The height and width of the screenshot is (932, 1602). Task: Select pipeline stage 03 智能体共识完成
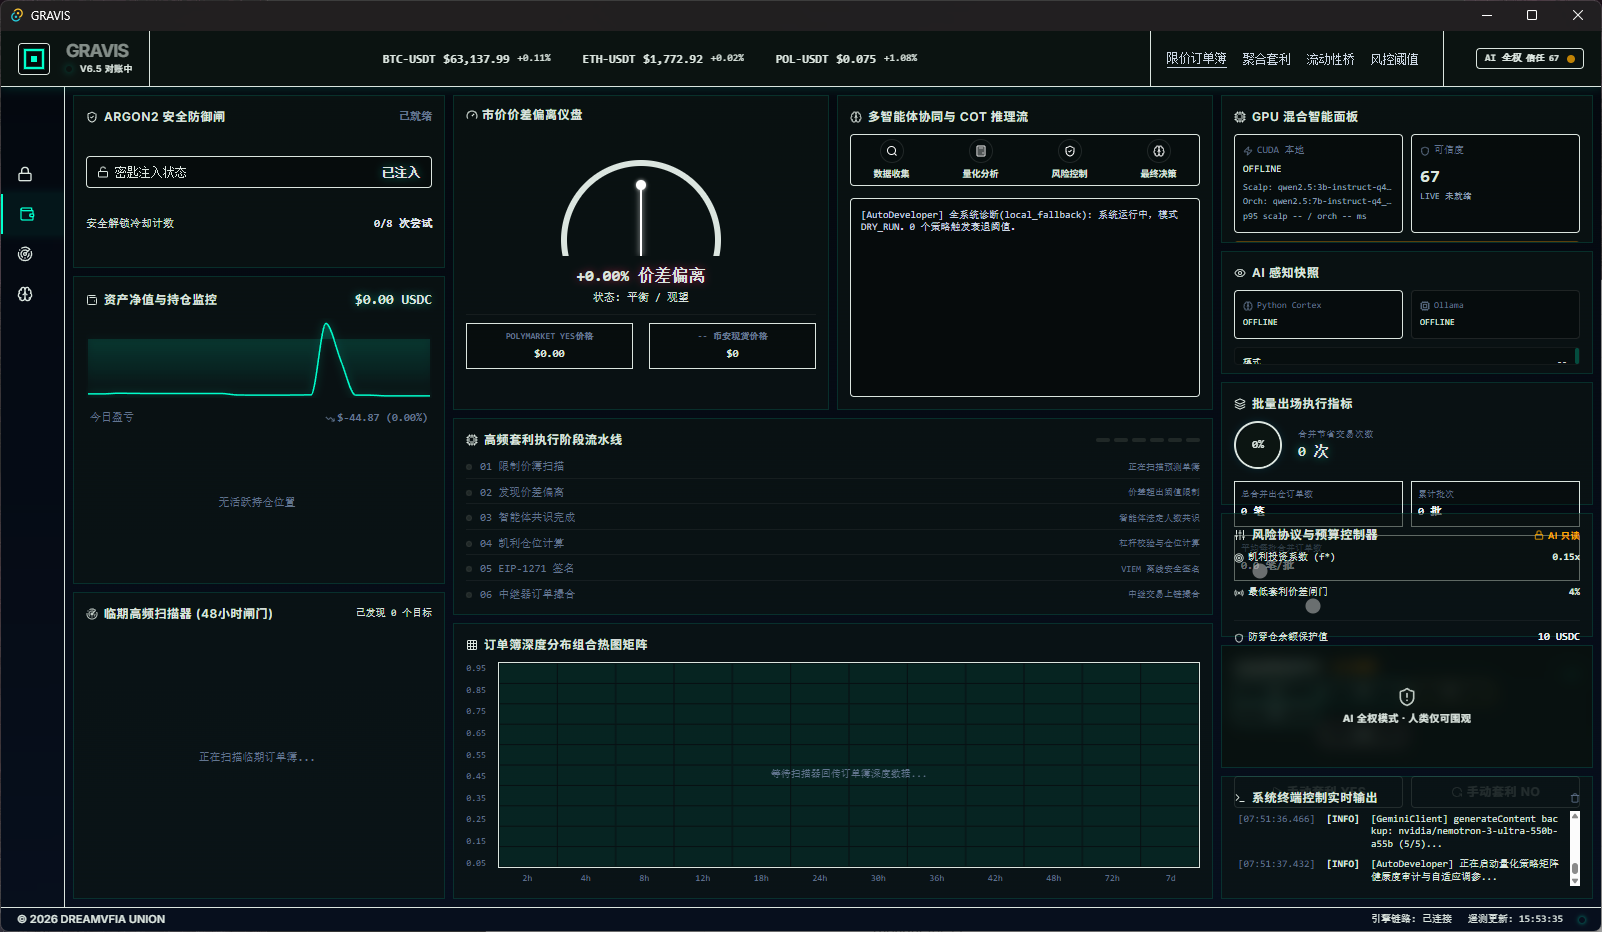click(x=833, y=517)
